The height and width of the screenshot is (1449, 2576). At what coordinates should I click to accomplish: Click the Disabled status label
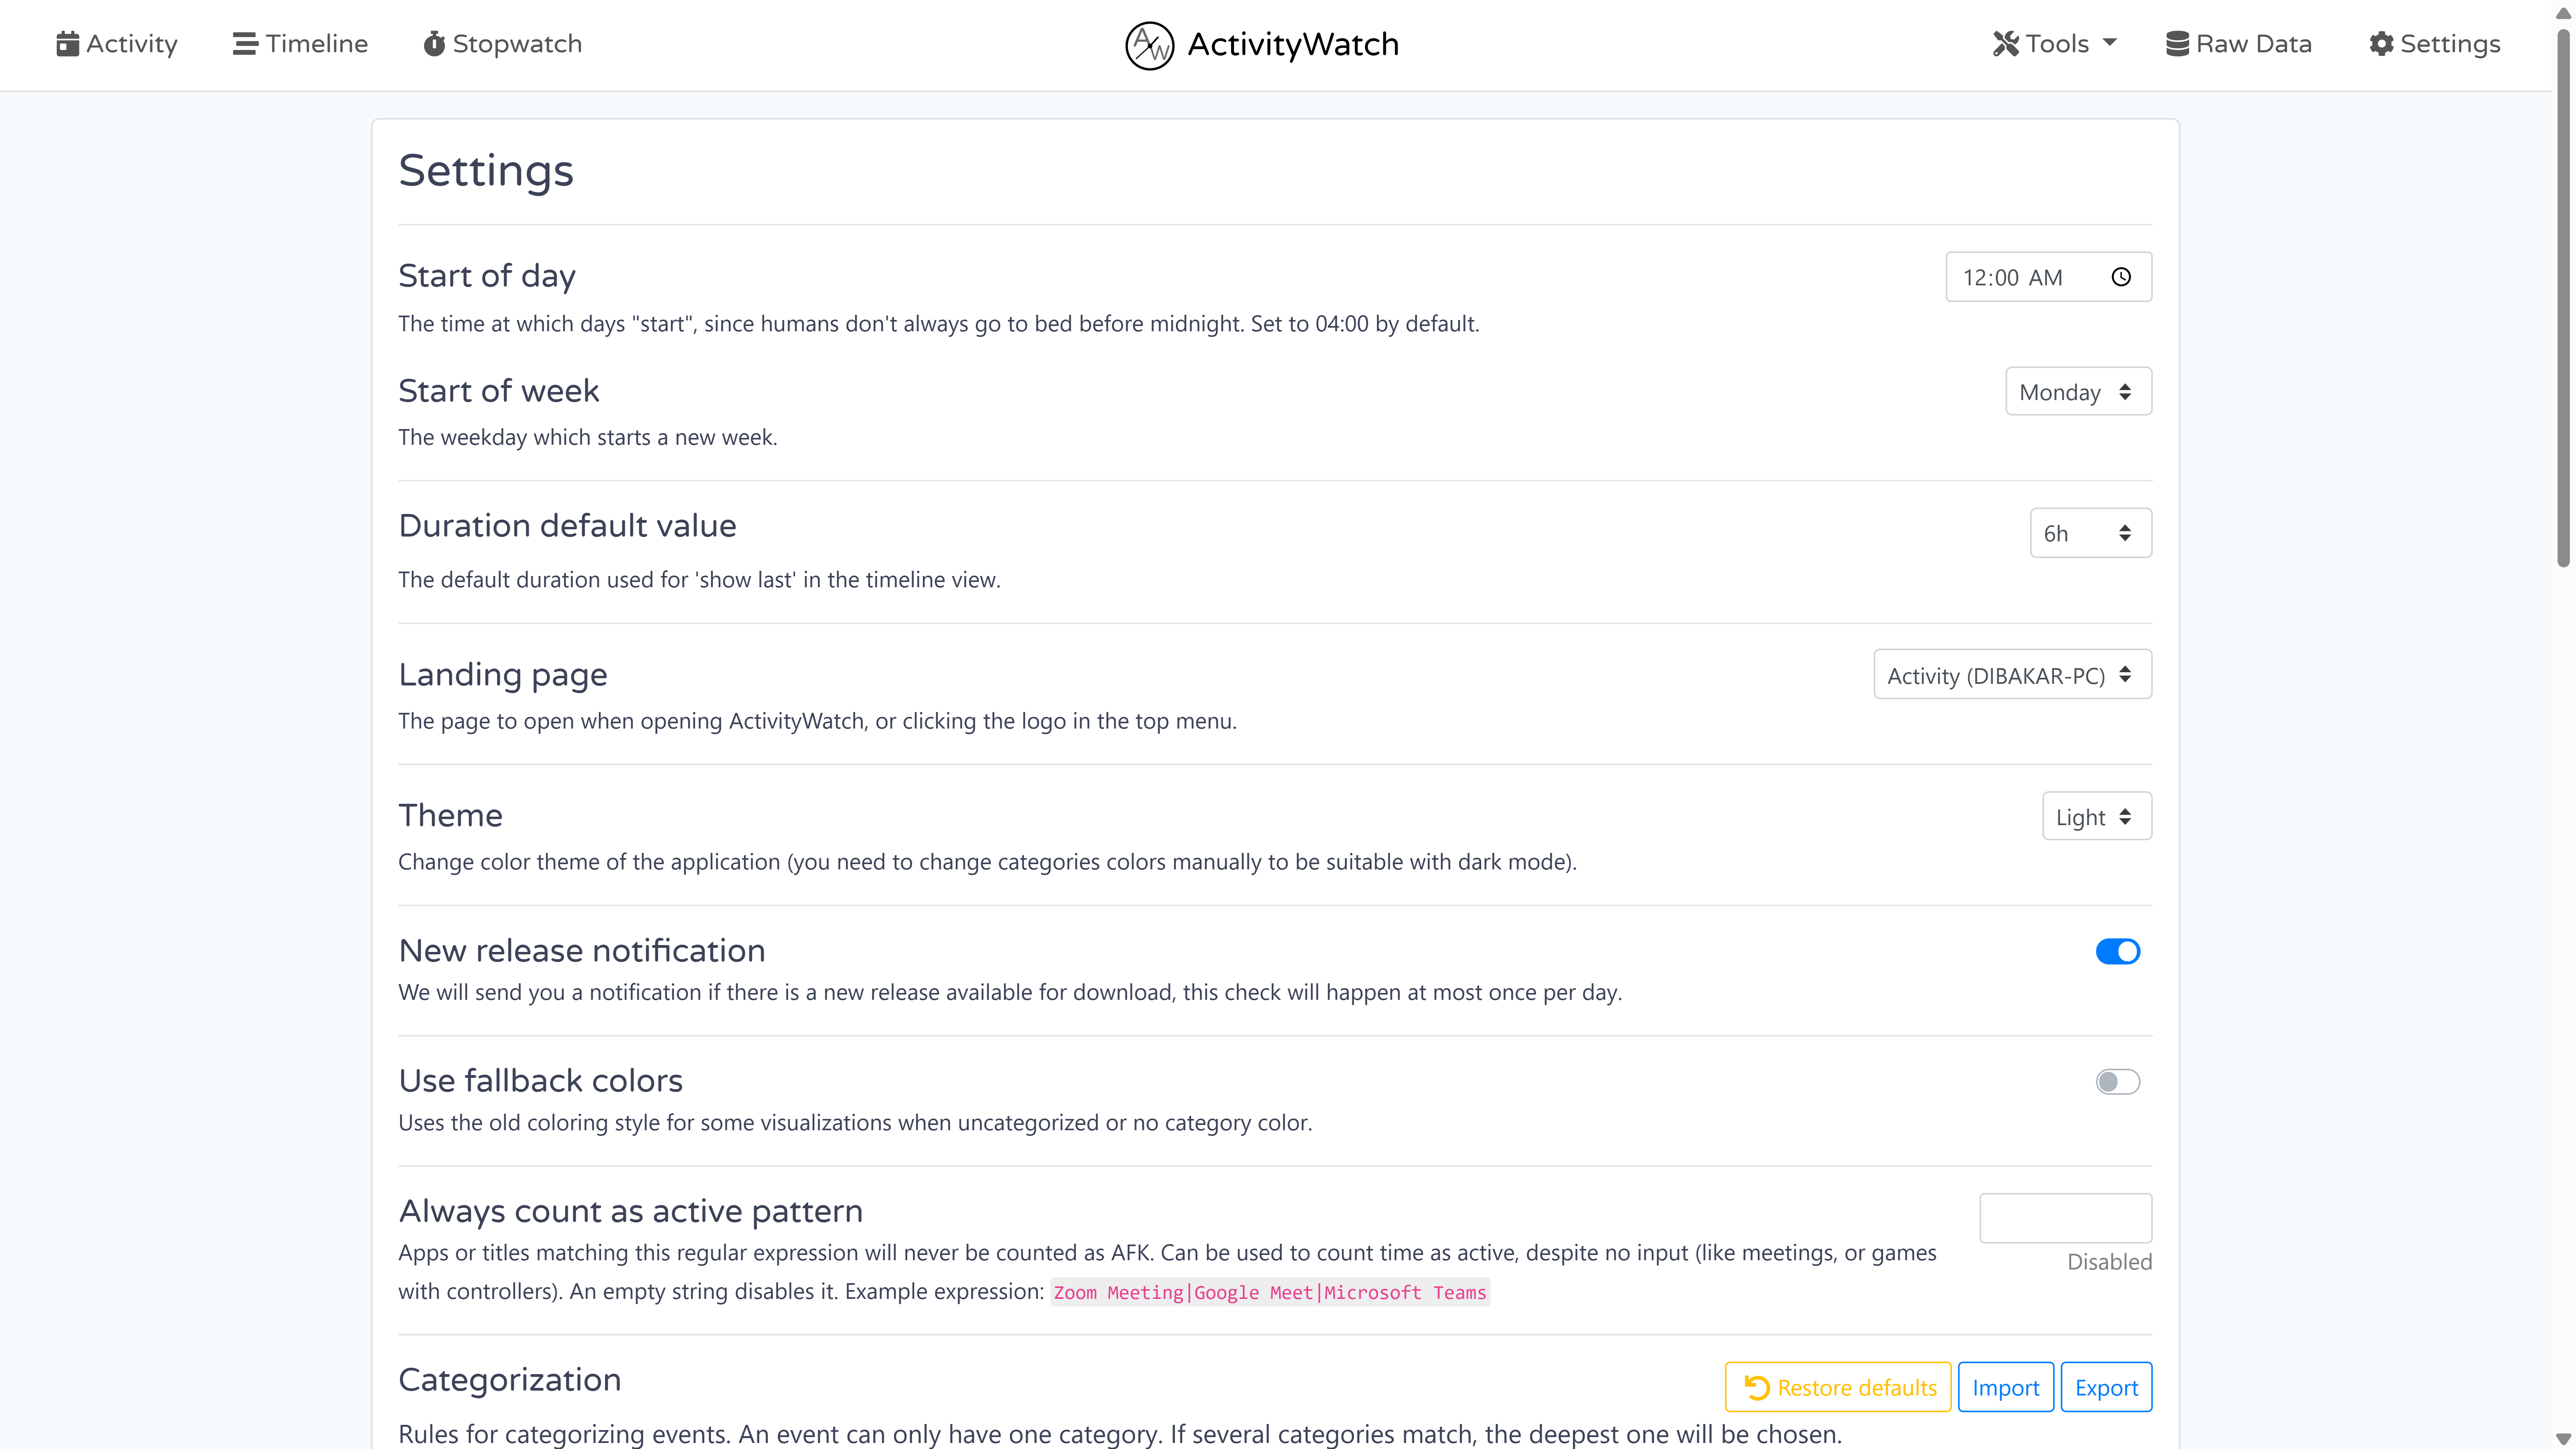tap(2109, 1262)
